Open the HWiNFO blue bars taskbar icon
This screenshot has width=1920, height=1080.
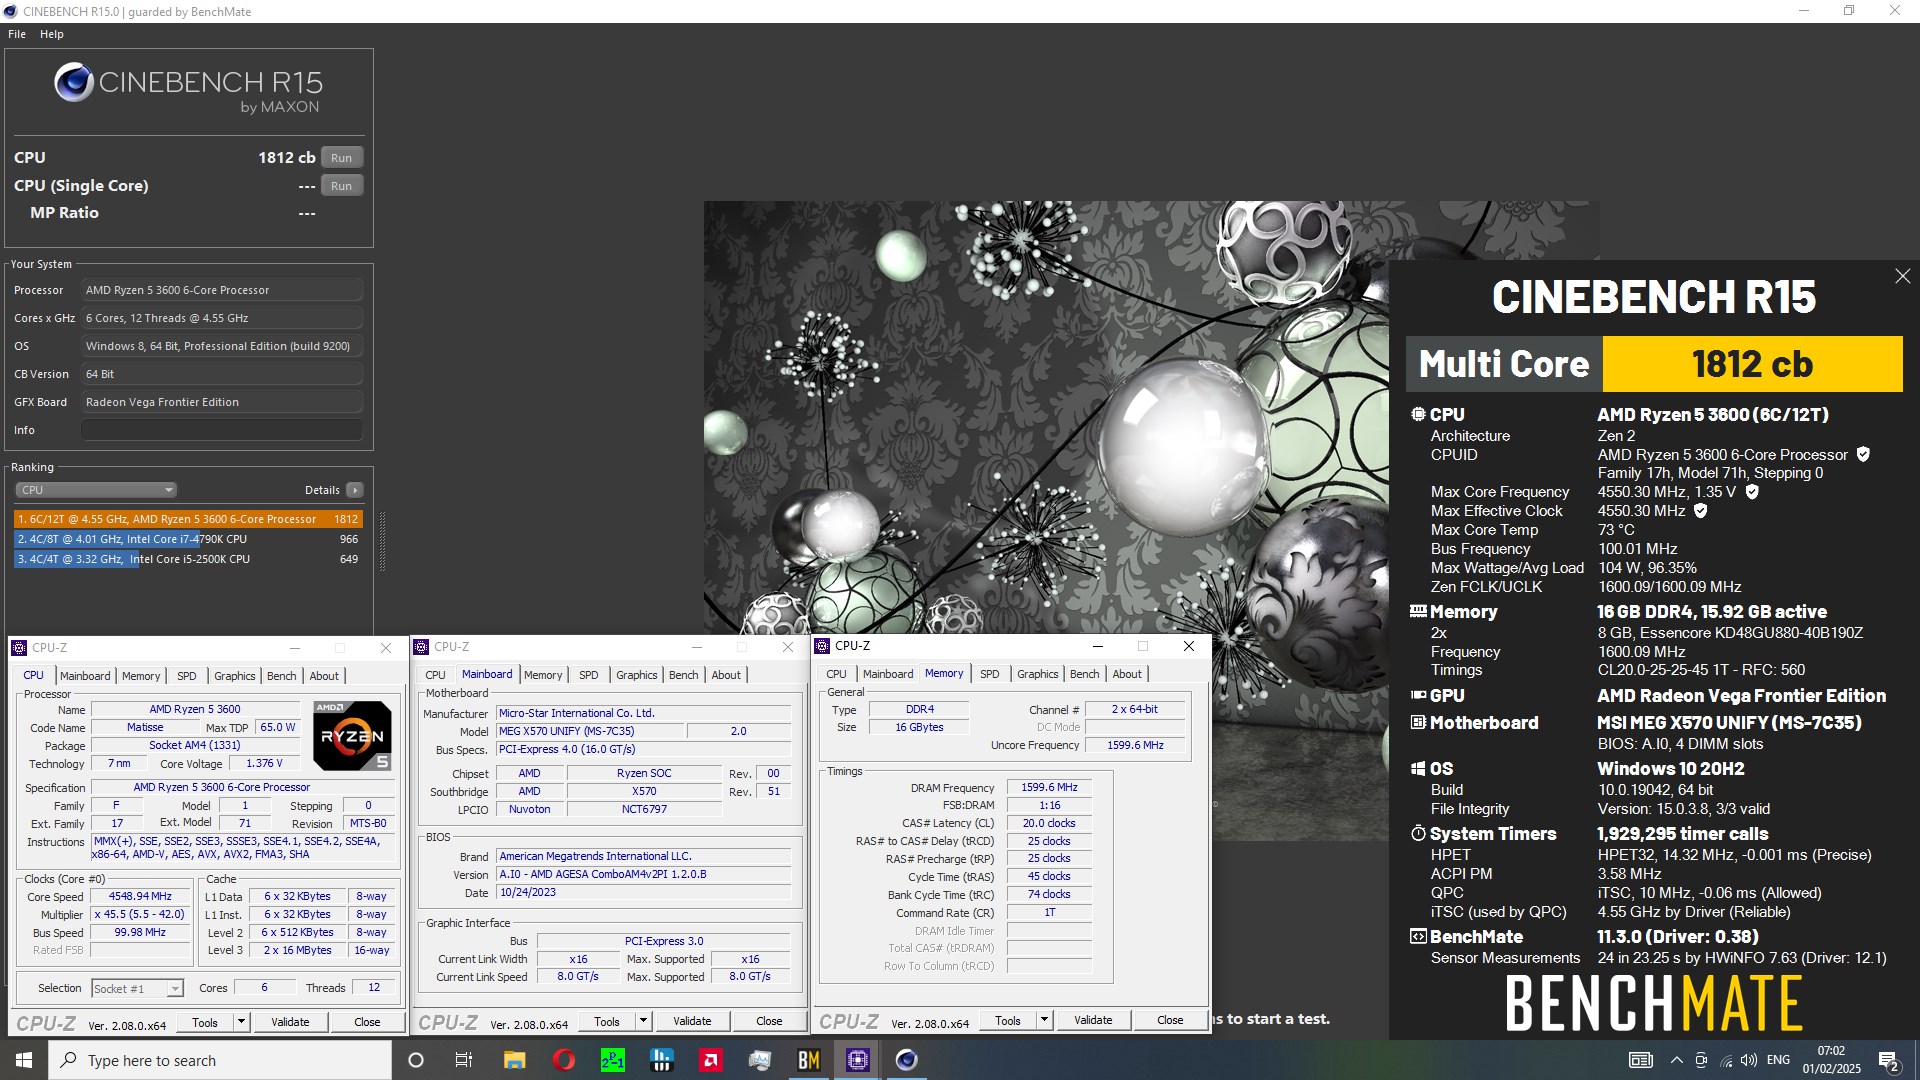click(661, 1060)
